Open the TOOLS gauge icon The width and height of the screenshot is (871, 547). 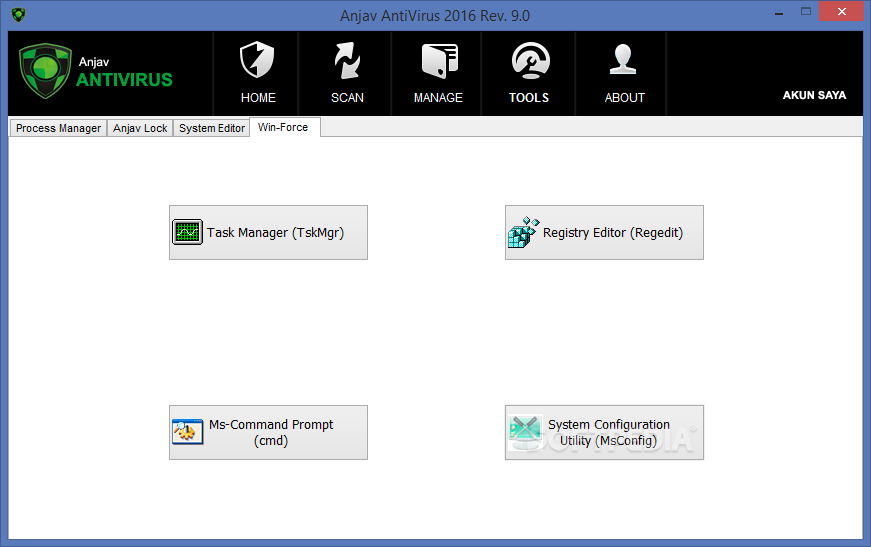tap(530, 60)
